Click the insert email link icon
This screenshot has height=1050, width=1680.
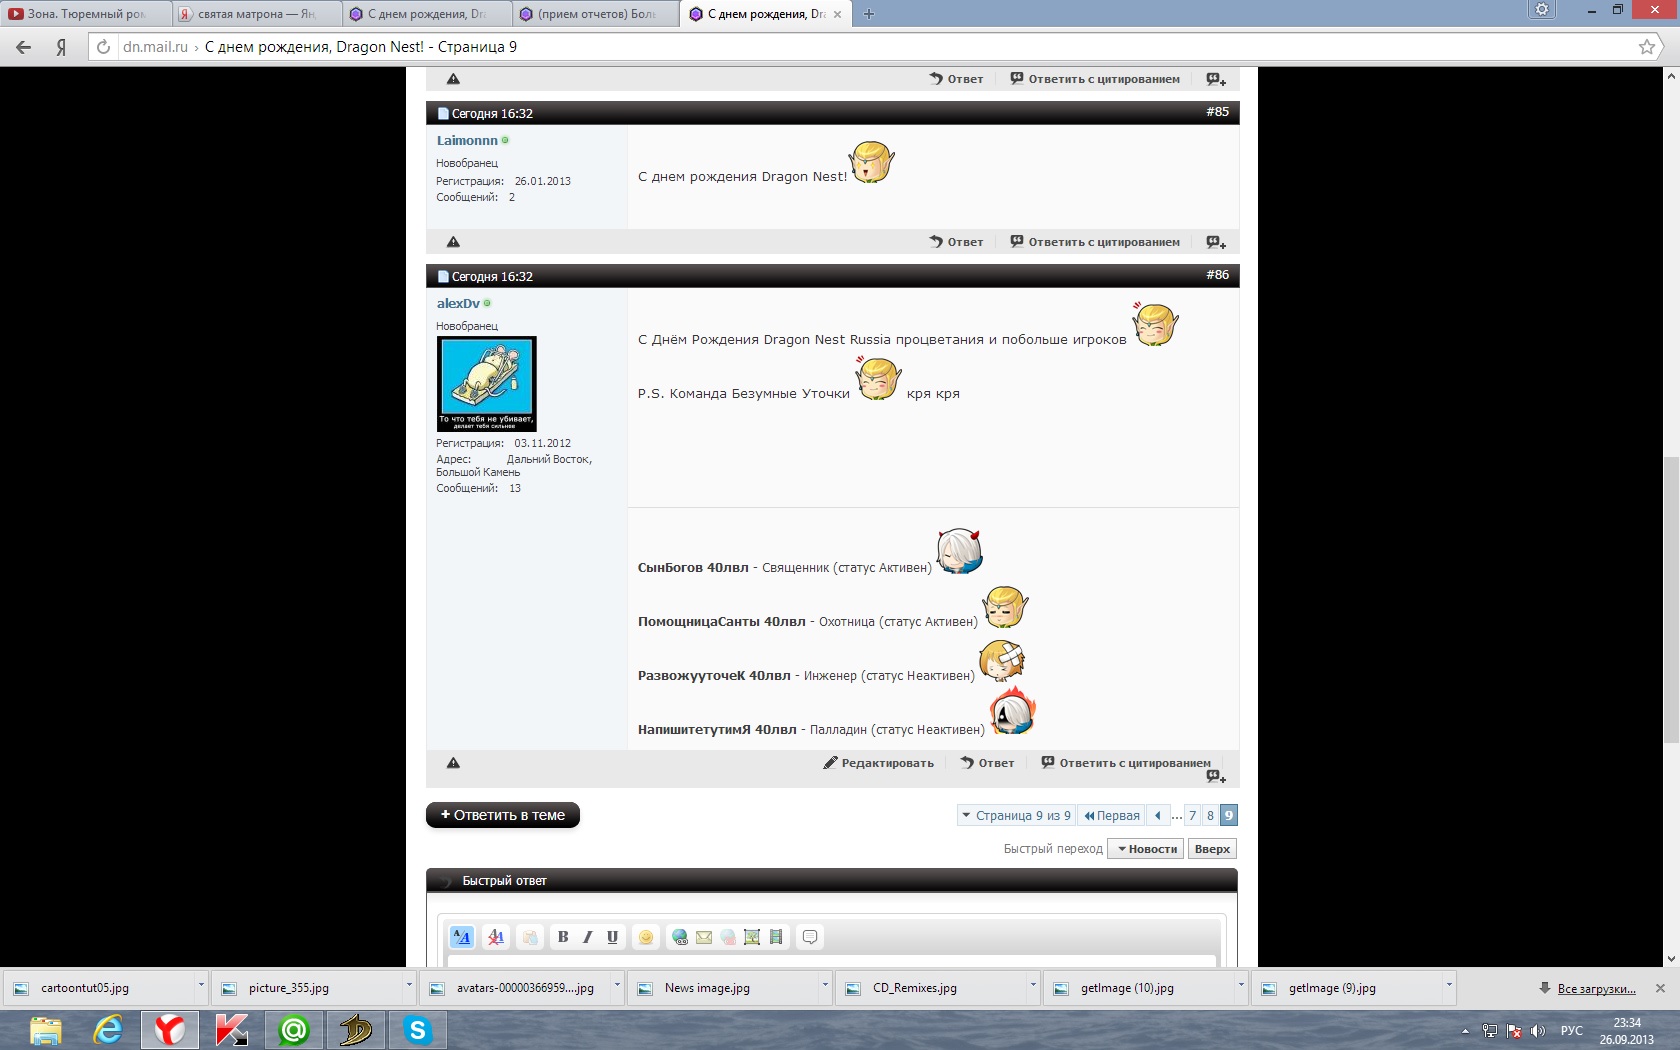coord(704,937)
